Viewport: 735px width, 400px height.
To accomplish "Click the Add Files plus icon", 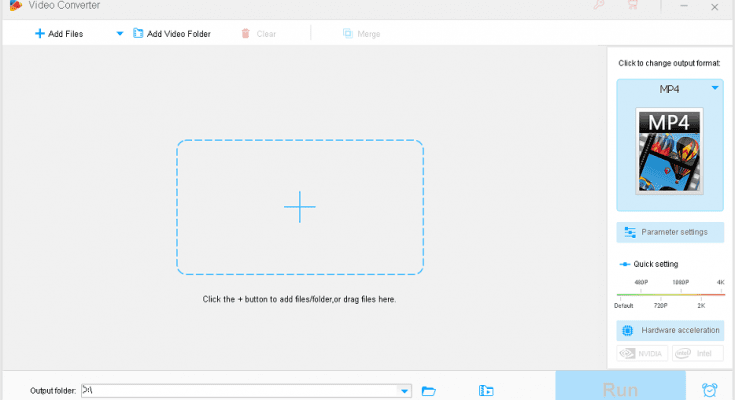I will click(x=40, y=34).
